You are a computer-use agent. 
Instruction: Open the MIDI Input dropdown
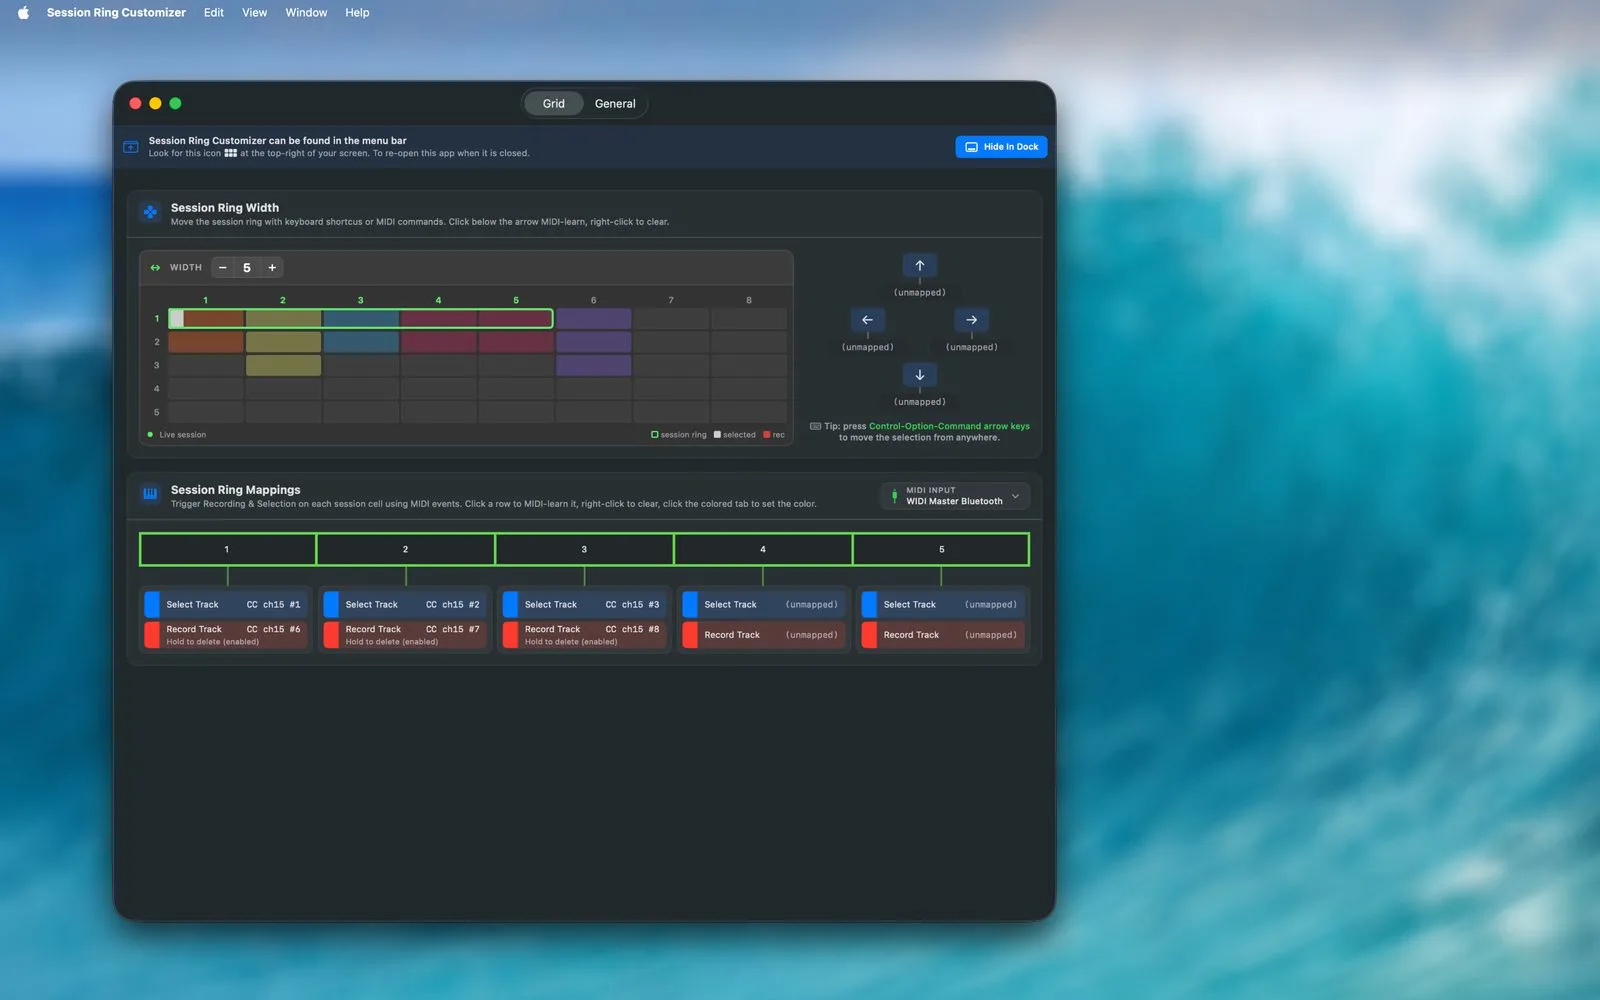[x=956, y=496]
